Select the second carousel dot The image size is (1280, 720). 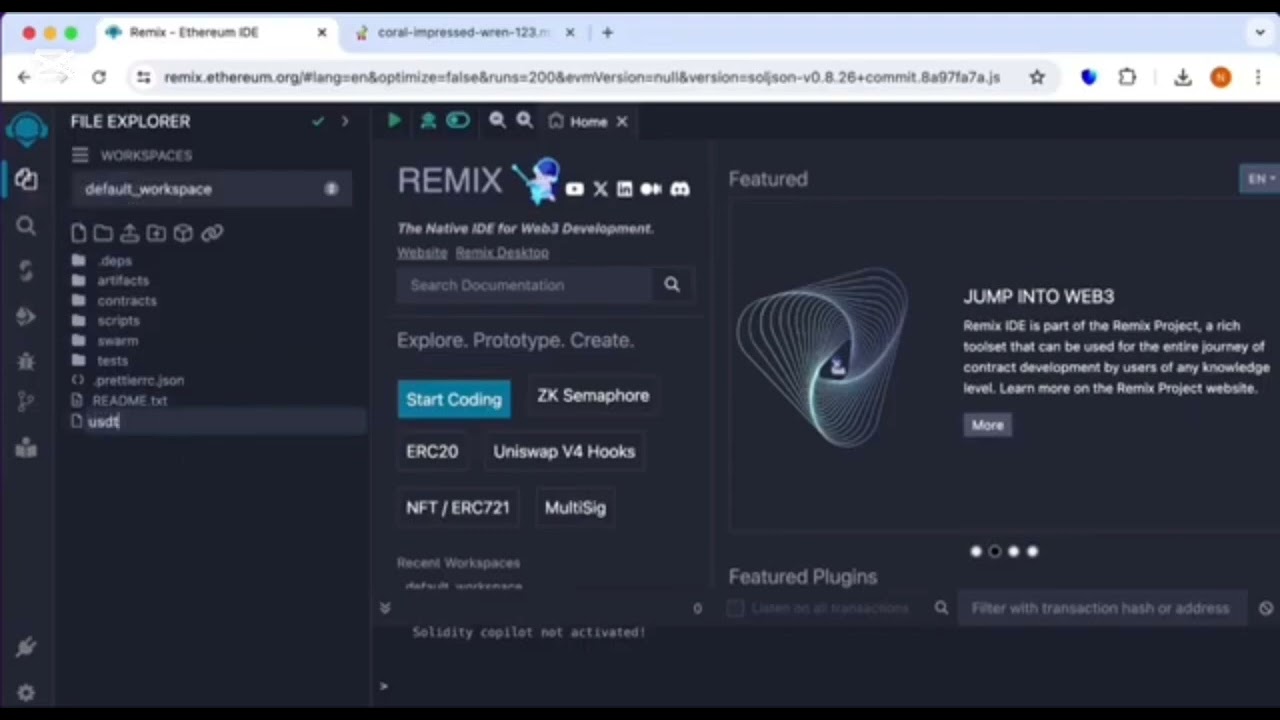995,551
